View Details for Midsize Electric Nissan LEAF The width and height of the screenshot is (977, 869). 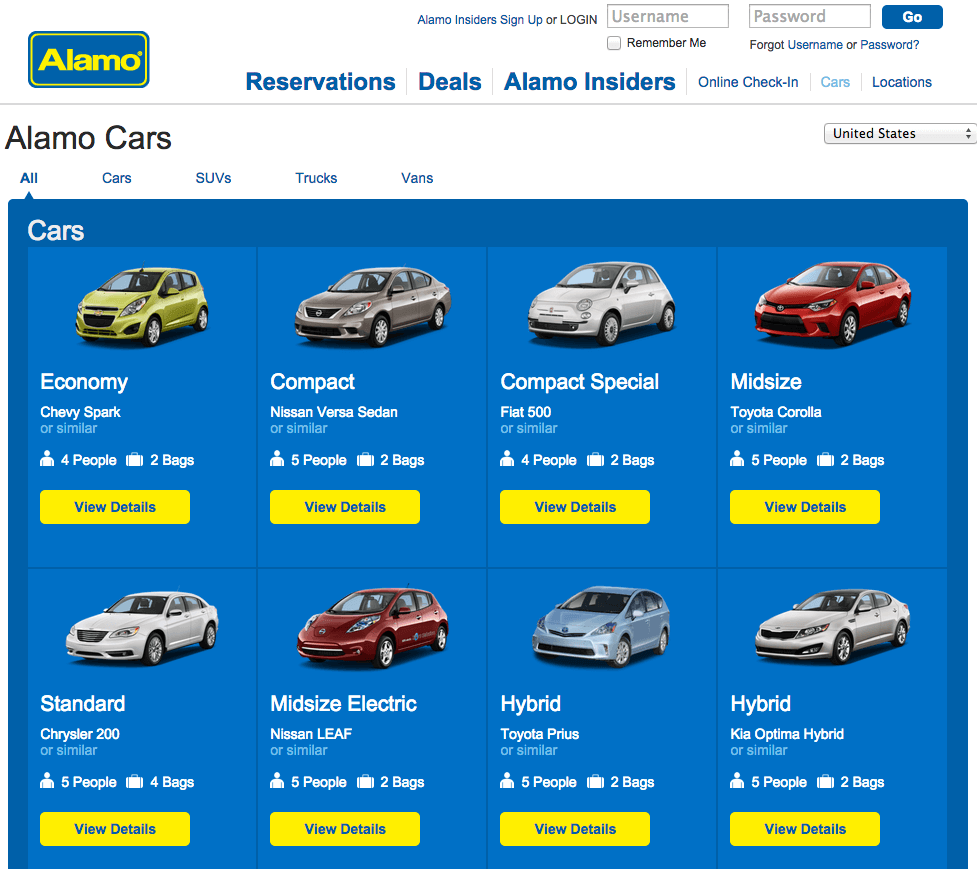(345, 829)
